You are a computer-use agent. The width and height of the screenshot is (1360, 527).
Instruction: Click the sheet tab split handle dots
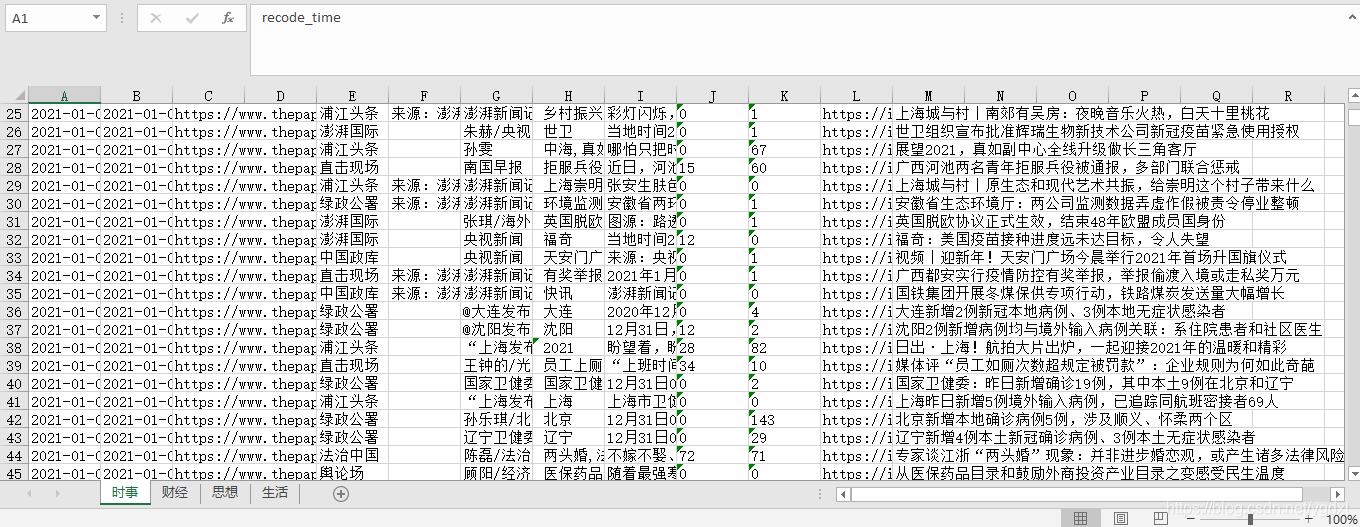(820, 494)
